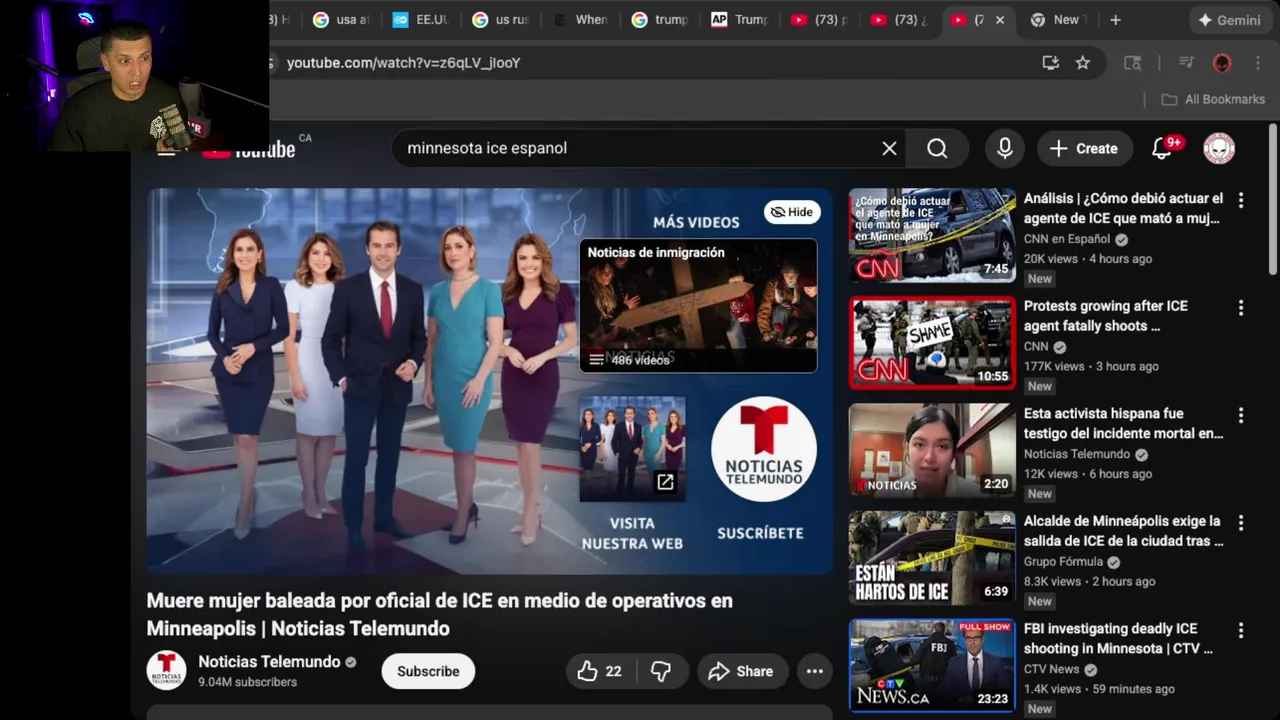Open options for FBI investigating video
Viewport: 1280px width, 720px height.
click(1241, 630)
